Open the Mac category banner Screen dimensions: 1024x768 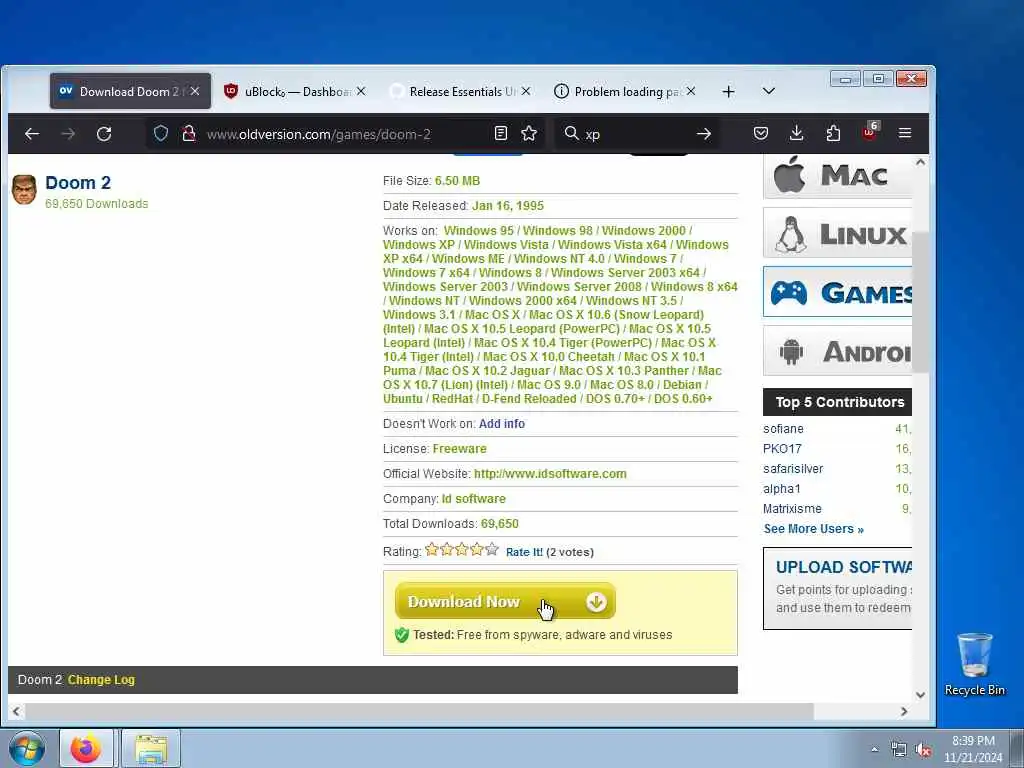837,176
